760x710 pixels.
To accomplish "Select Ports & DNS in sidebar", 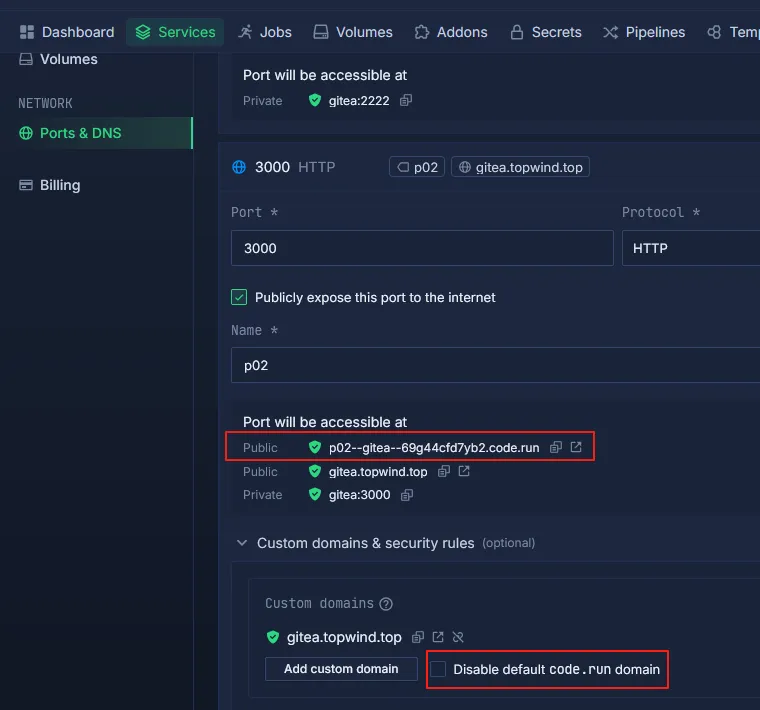I will pos(96,133).
